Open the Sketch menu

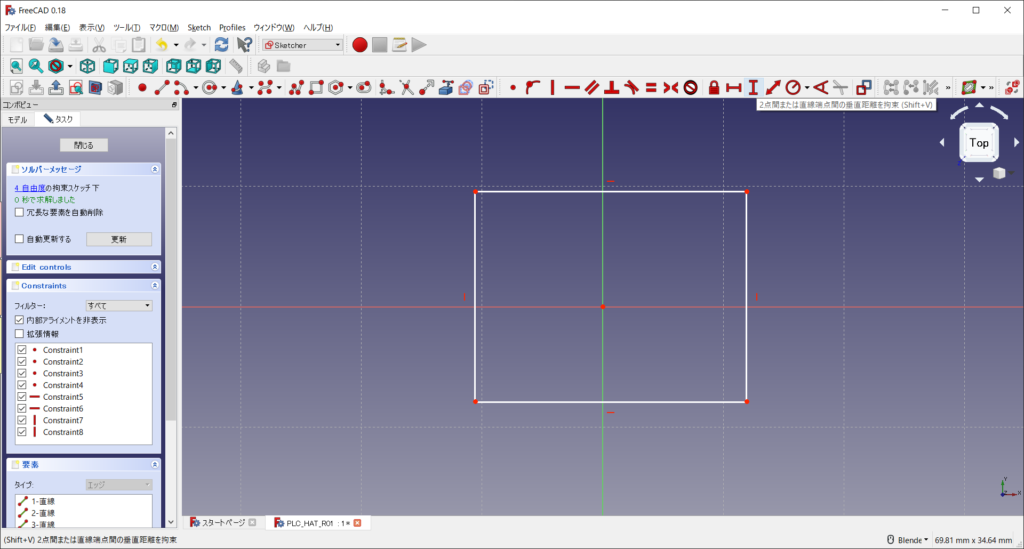click(x=199, y=27)
